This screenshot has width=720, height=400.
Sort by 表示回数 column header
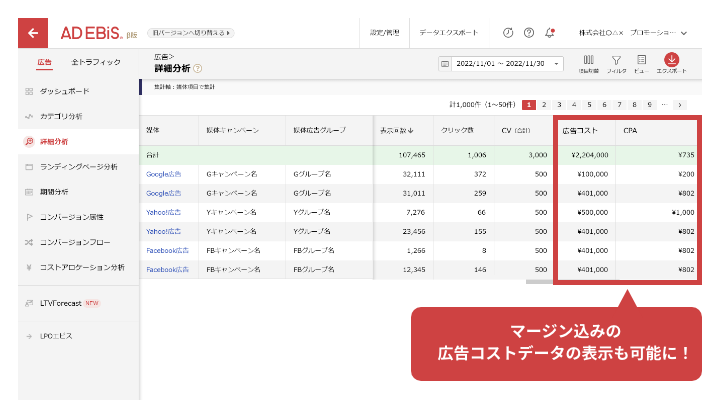pos(400,131)
